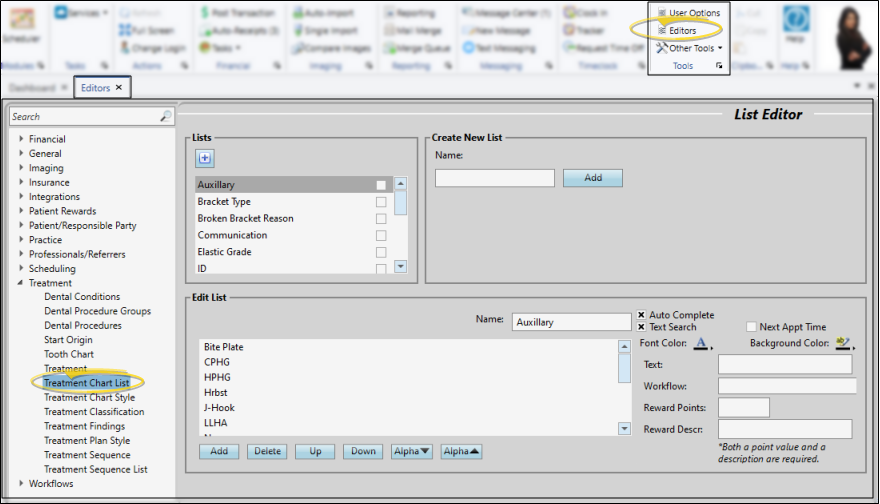880x504 pixels.
Task: Toggle the Auto Complete checkbox
Action: pyautogui.click(x=641, y=315)
